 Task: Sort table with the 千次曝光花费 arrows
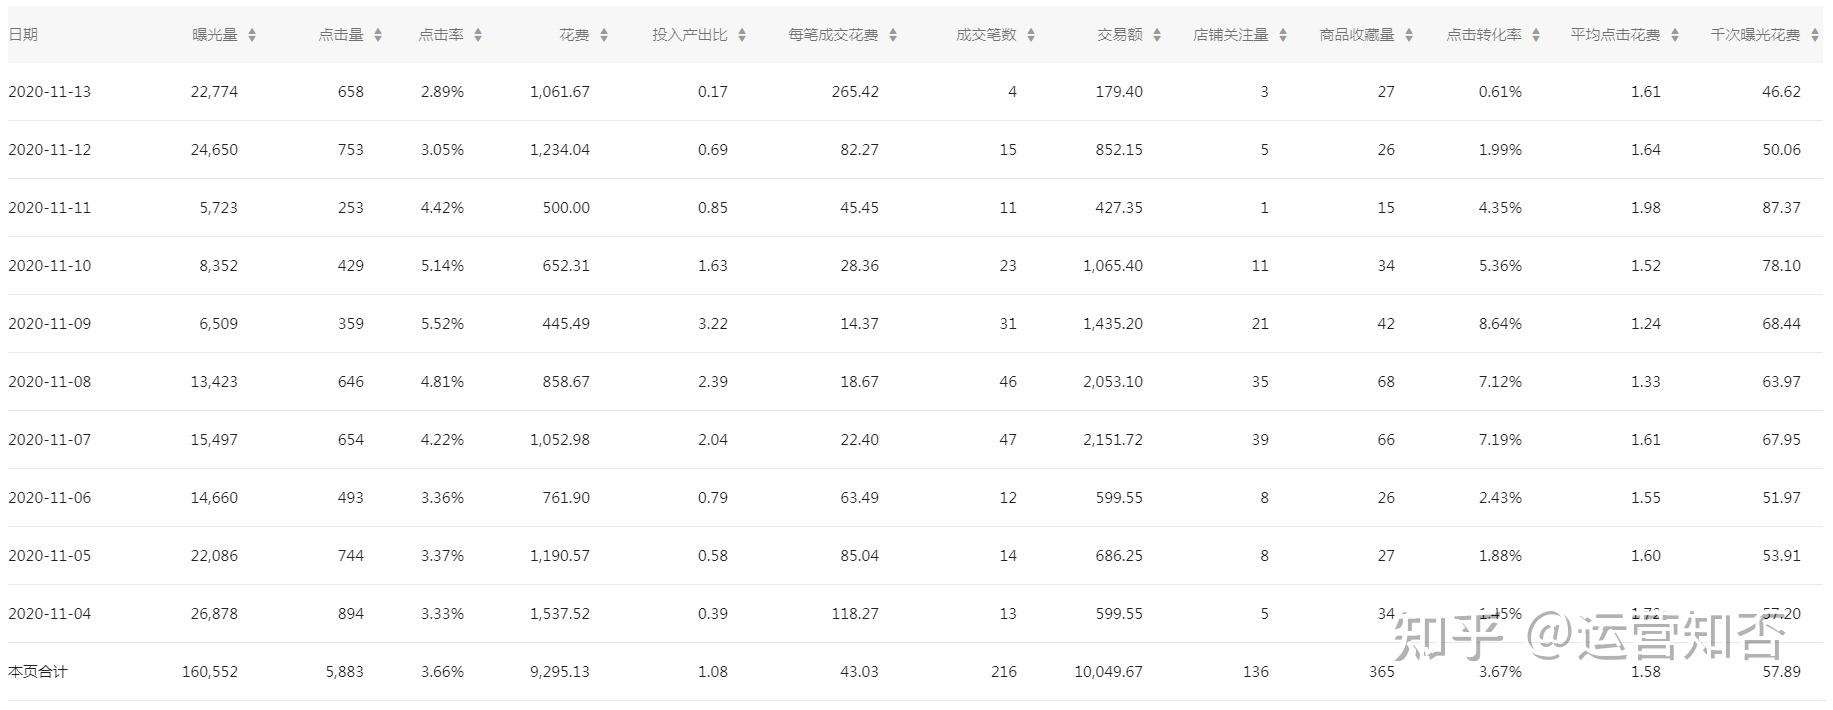tap(1815, 35)
